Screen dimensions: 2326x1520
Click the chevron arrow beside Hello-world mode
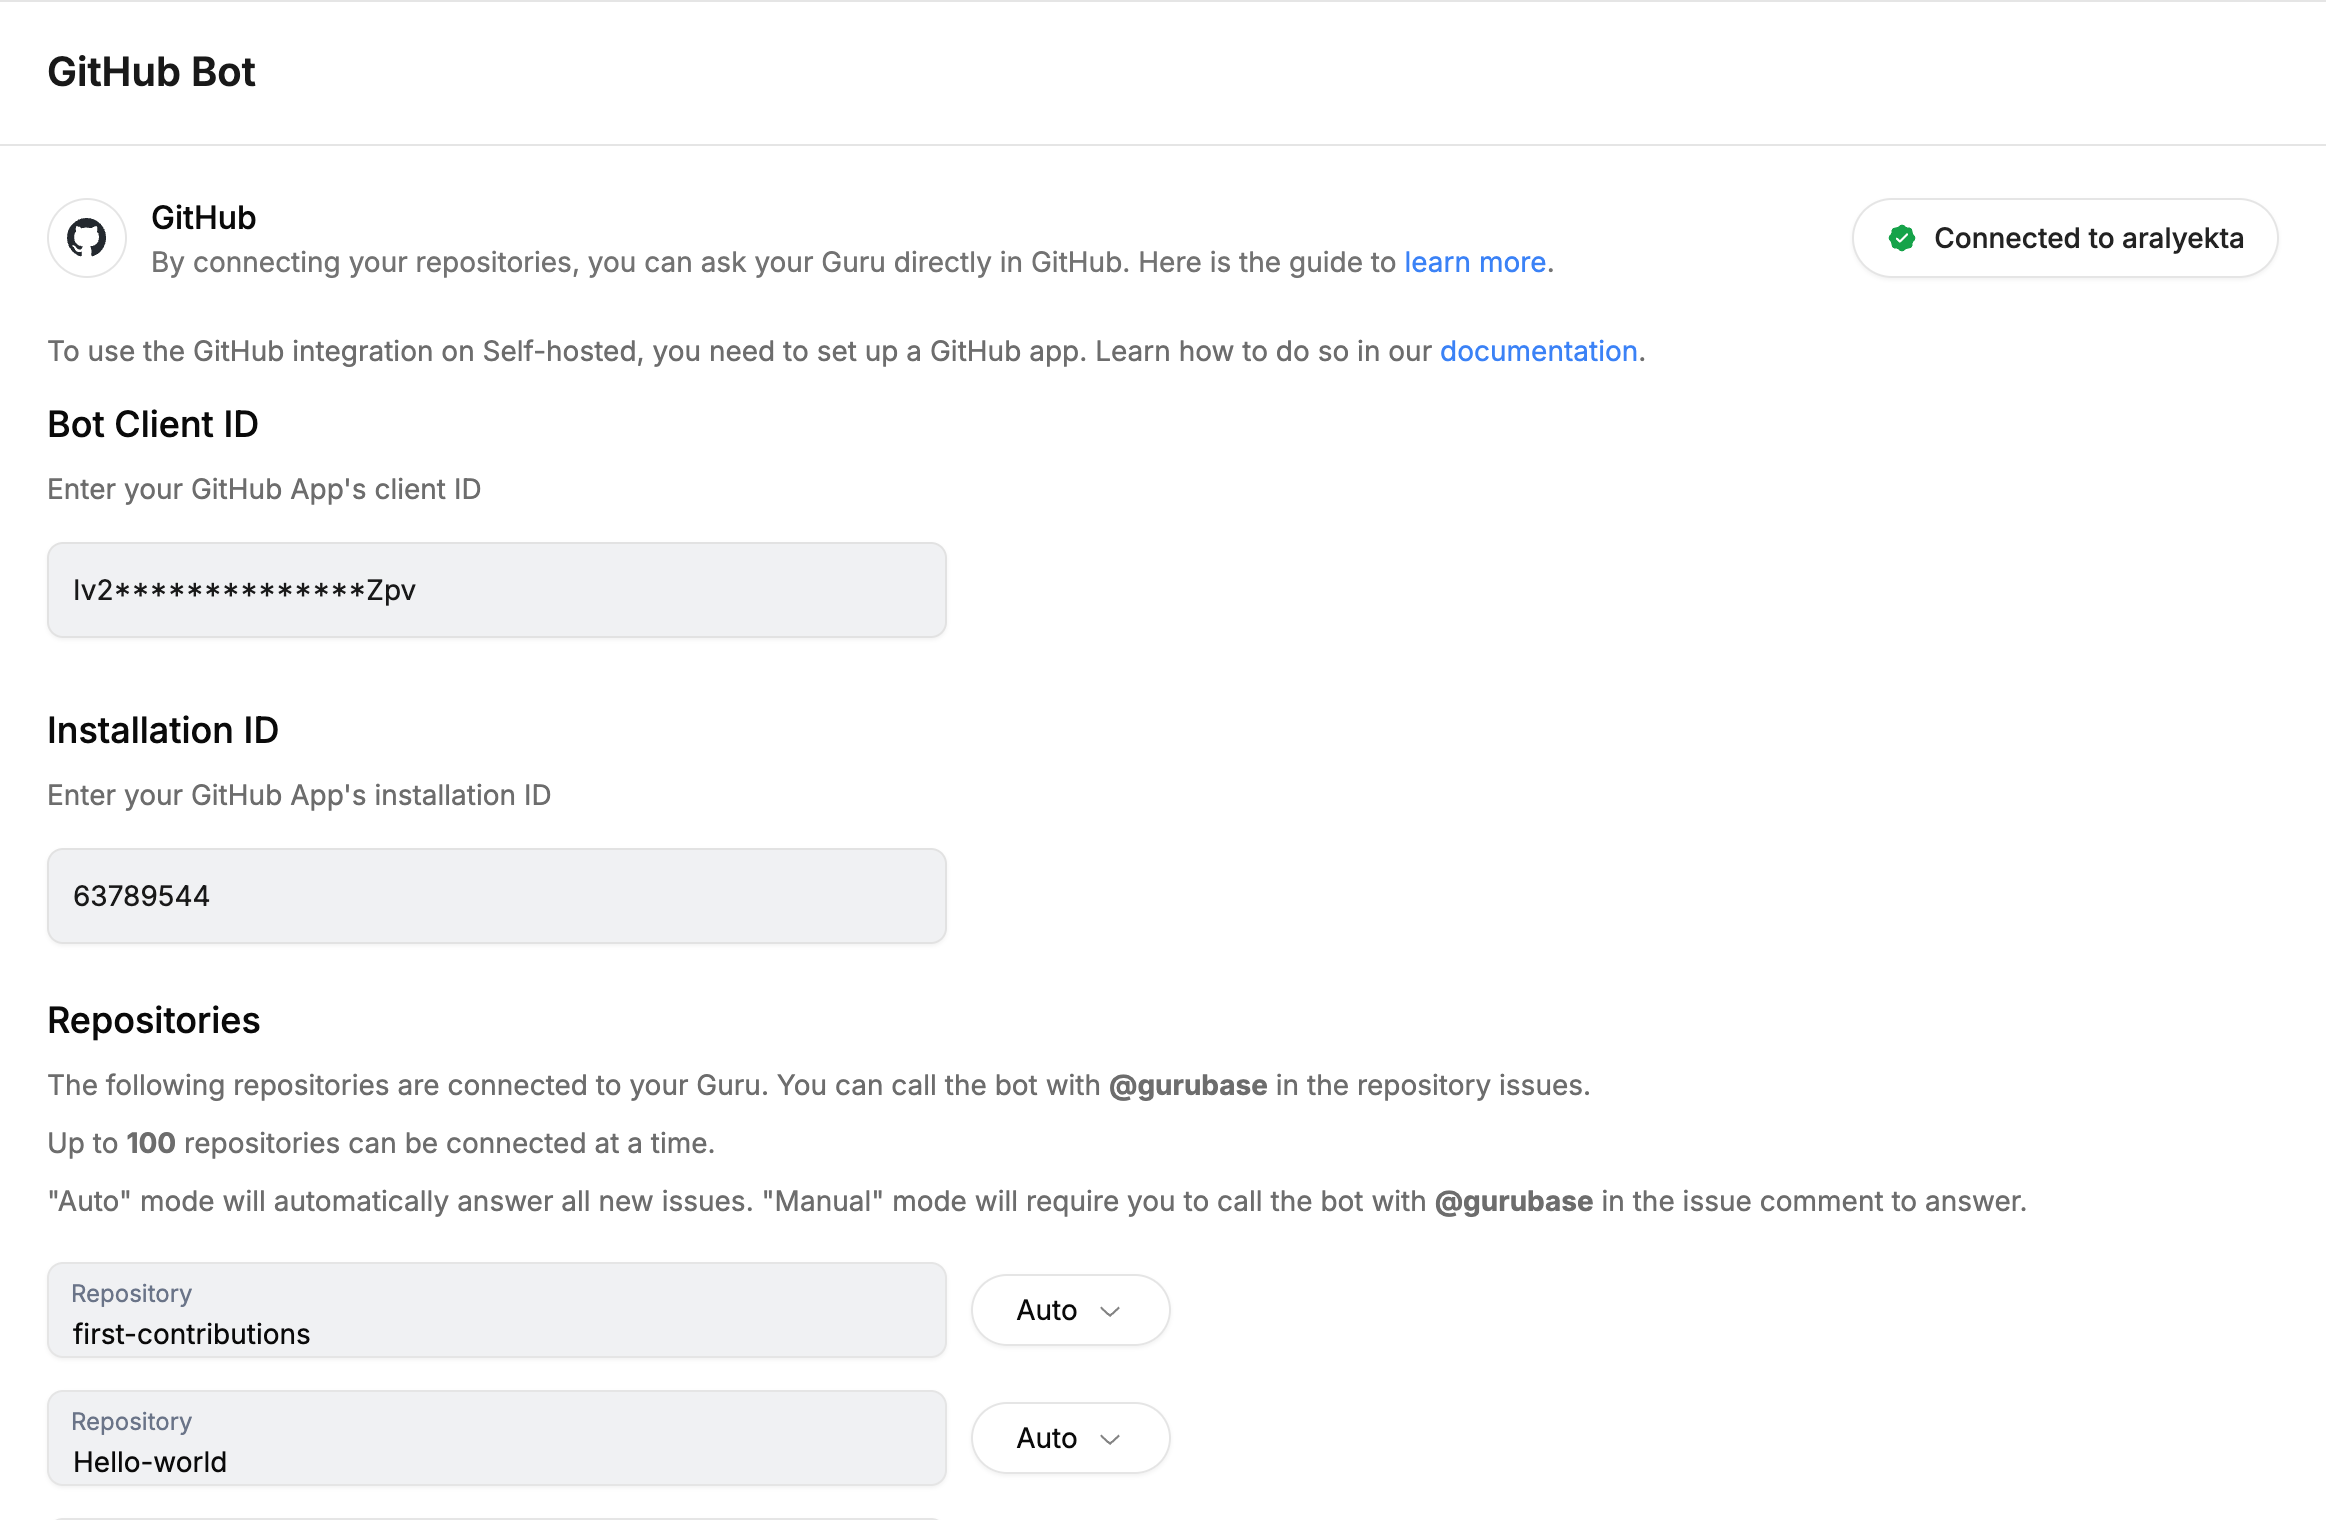click(x=1110, y=1439)
